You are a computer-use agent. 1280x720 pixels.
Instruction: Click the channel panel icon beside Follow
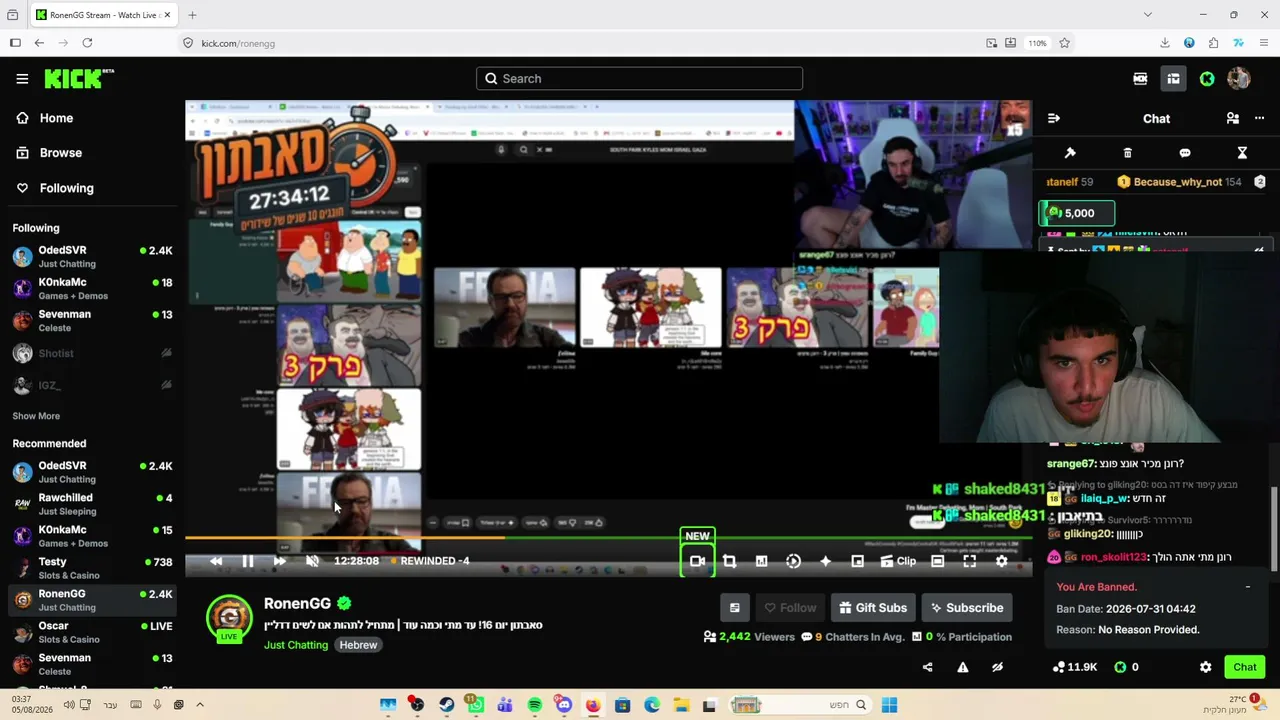(734, 608)
